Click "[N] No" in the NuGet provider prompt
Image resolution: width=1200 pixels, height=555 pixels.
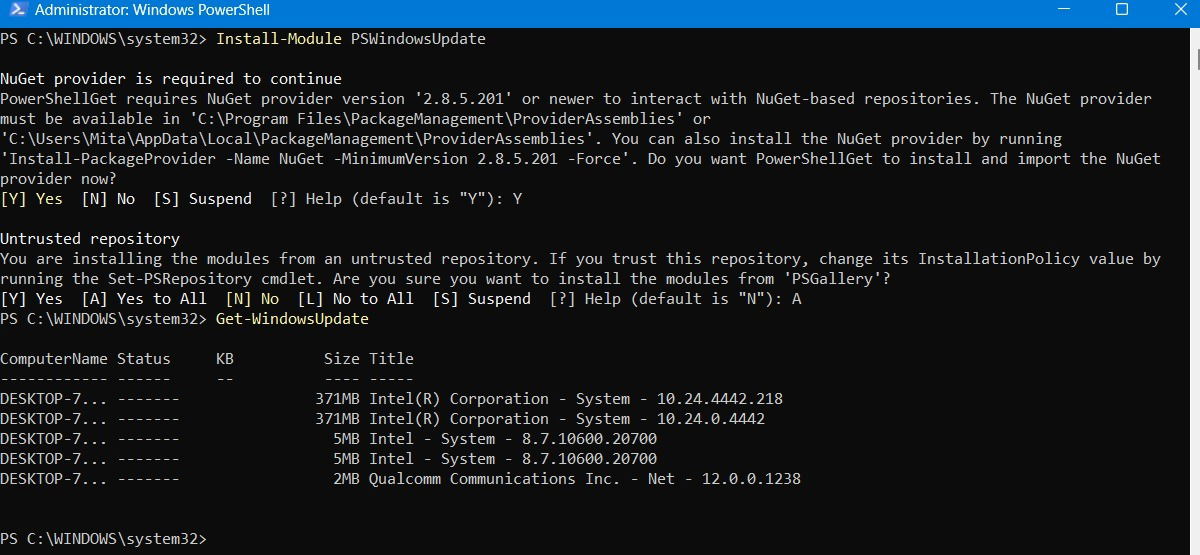tap(108, 199)
